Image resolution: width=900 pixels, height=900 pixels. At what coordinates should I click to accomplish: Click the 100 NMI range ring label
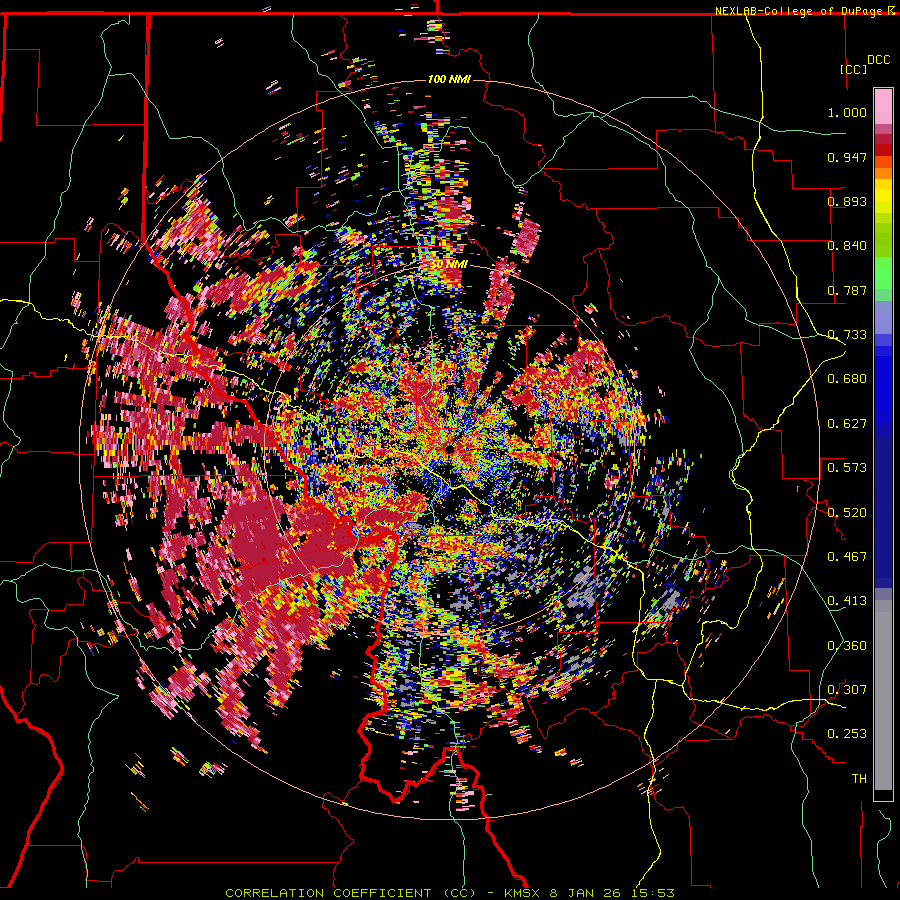coord(449,79)
